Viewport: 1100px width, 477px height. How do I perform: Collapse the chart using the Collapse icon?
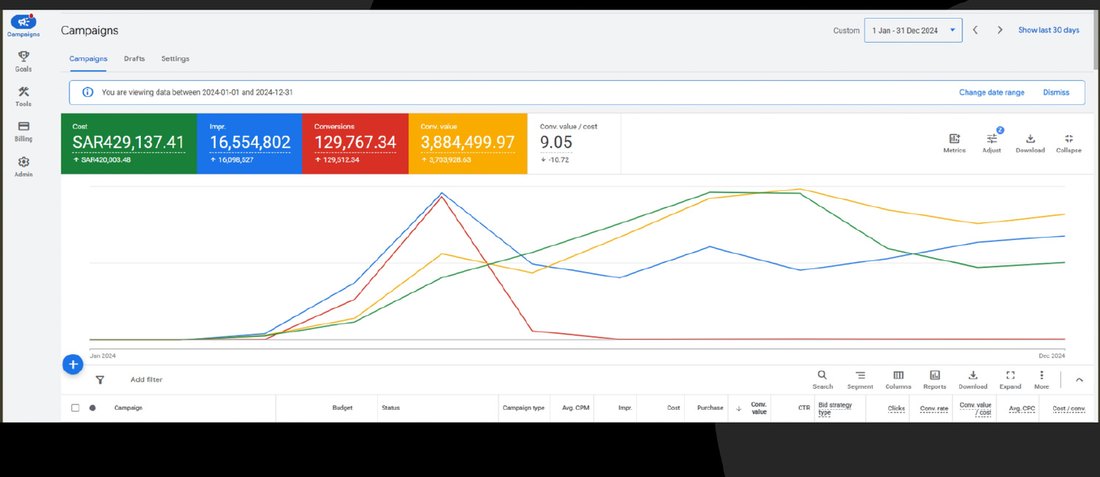[x=1068, y=143]
